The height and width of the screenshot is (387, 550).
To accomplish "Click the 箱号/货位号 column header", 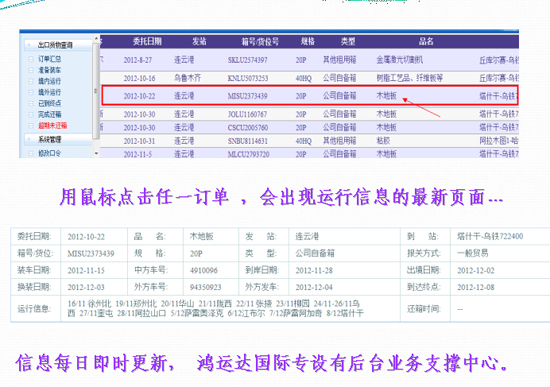I will tap(260, 42).
